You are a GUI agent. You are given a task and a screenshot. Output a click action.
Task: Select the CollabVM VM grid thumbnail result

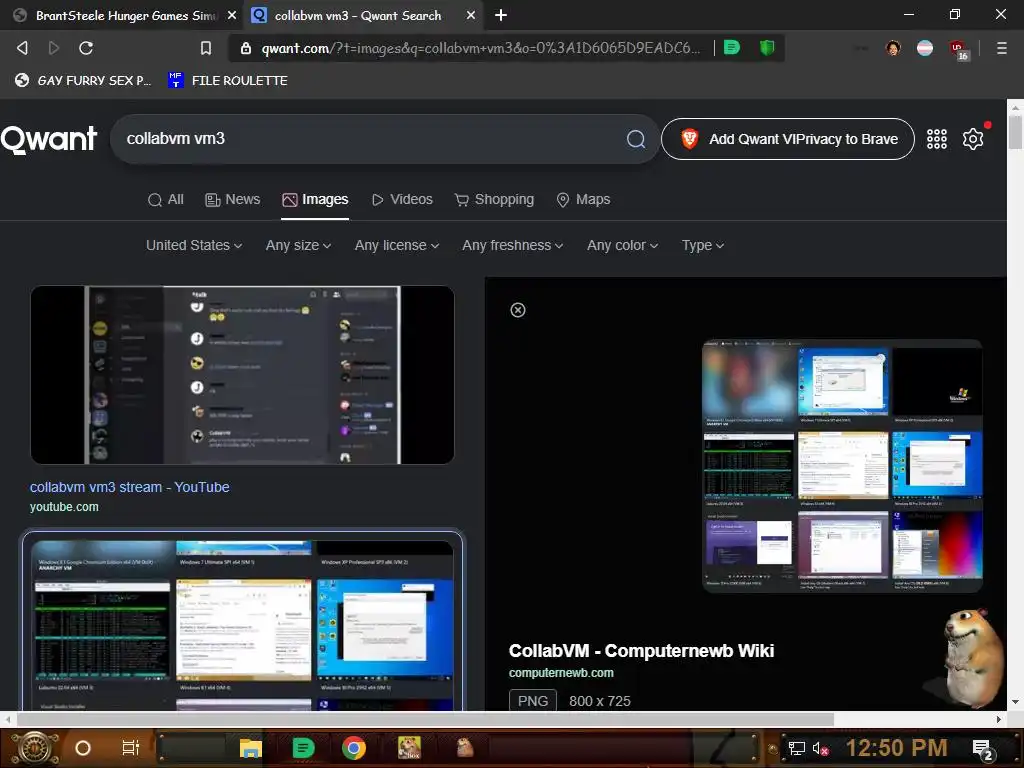coord(242,624)
